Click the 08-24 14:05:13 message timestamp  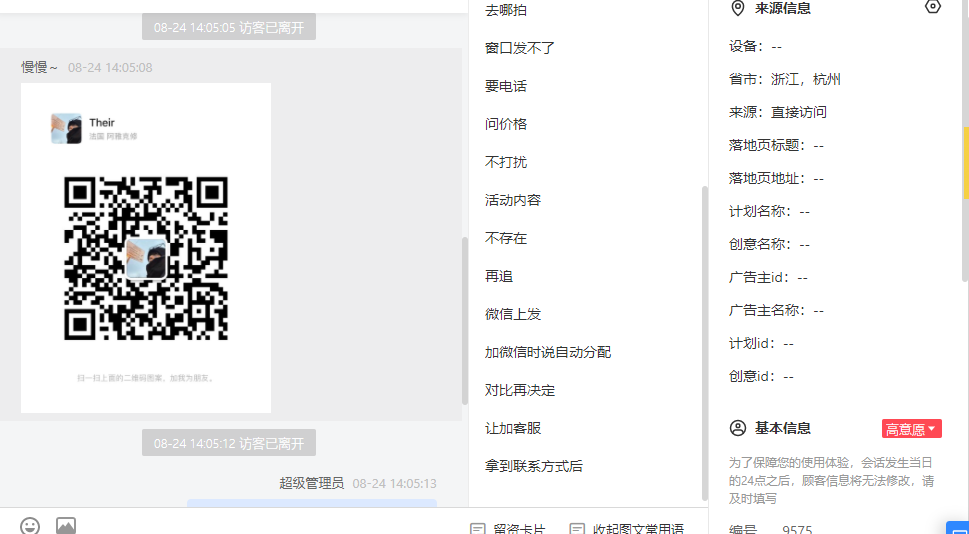coord(394,483)
